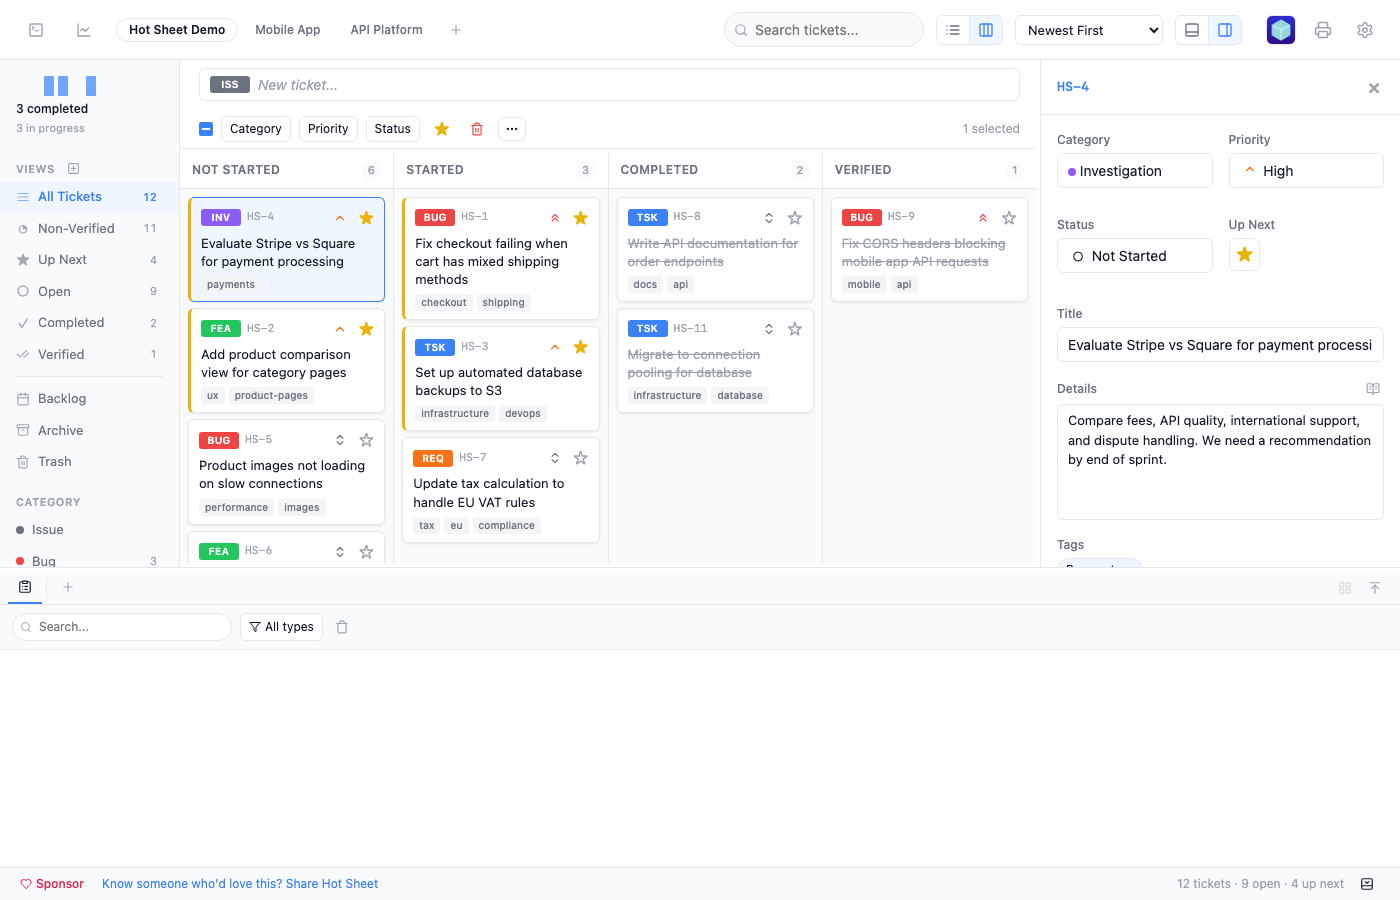1400x900 pixels.
Task: Open the Newest First sort dropdown
Action: tap(1089, 30)
